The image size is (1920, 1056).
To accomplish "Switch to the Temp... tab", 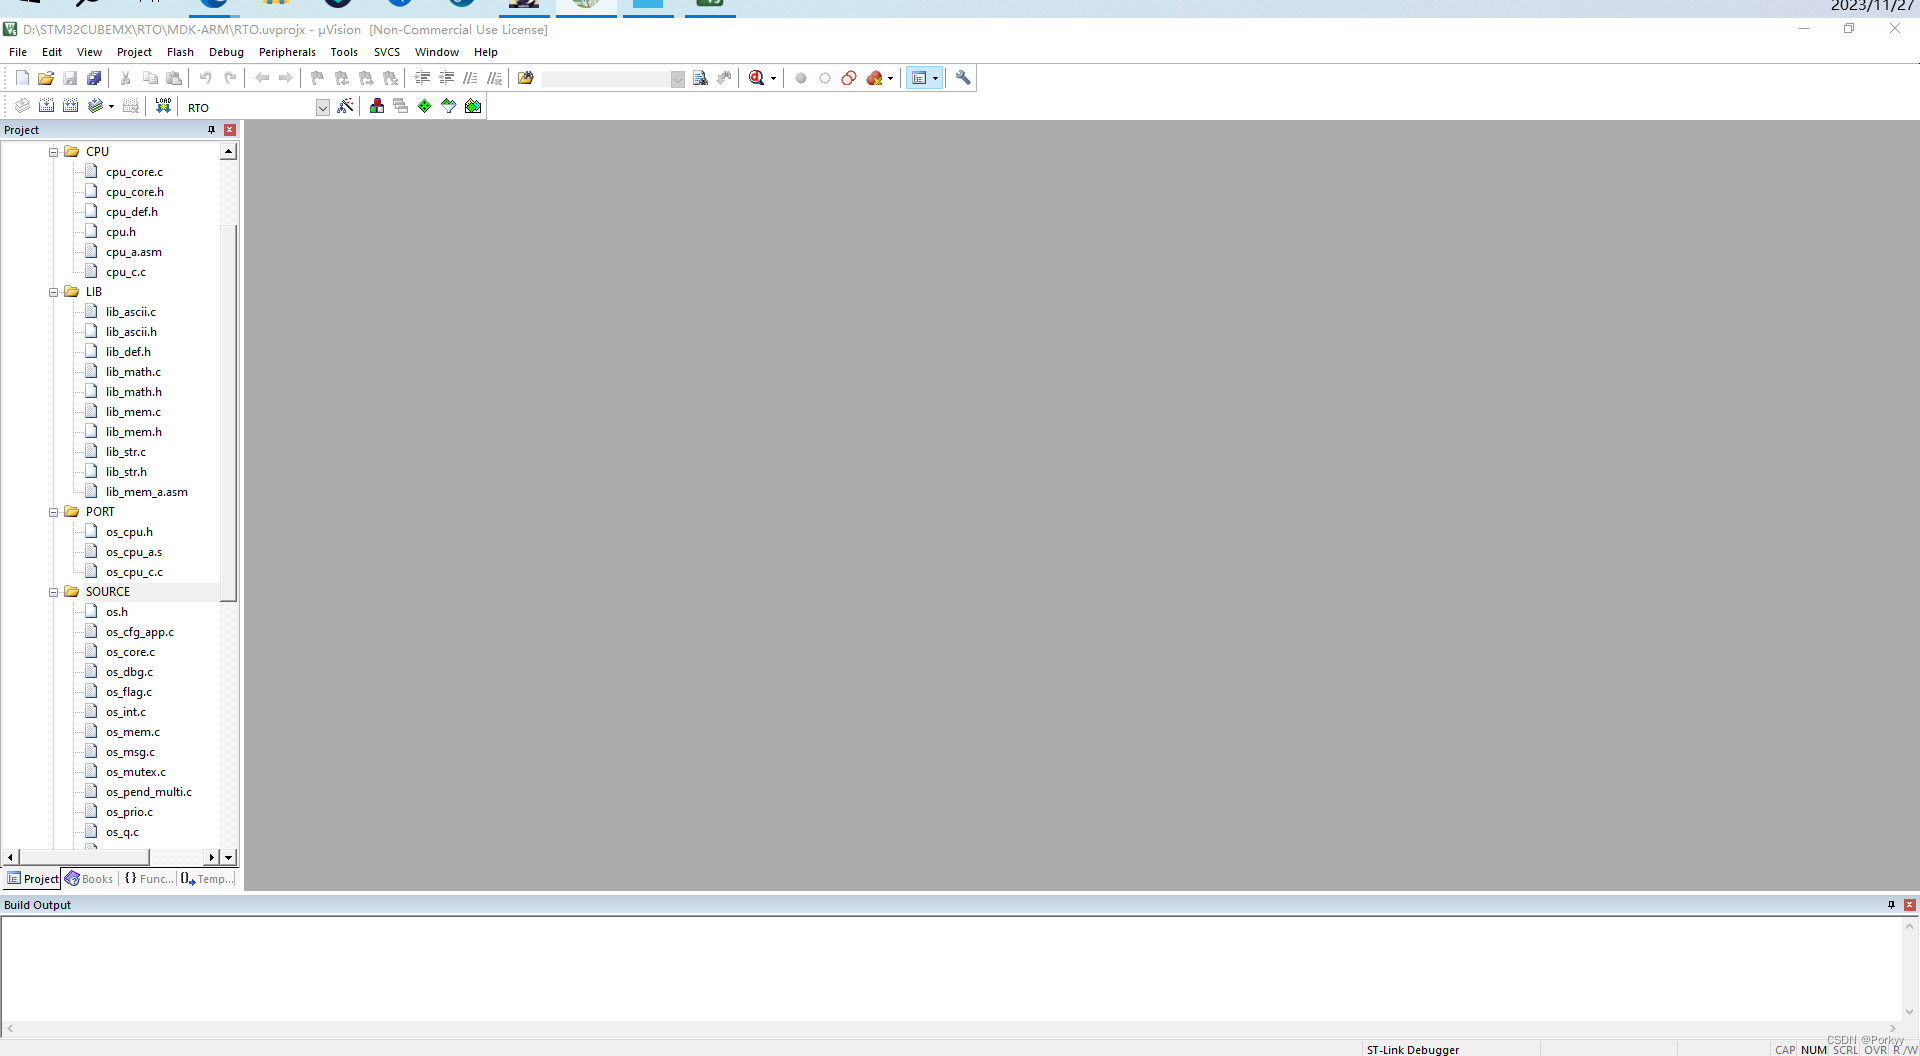I will [208, 879].
